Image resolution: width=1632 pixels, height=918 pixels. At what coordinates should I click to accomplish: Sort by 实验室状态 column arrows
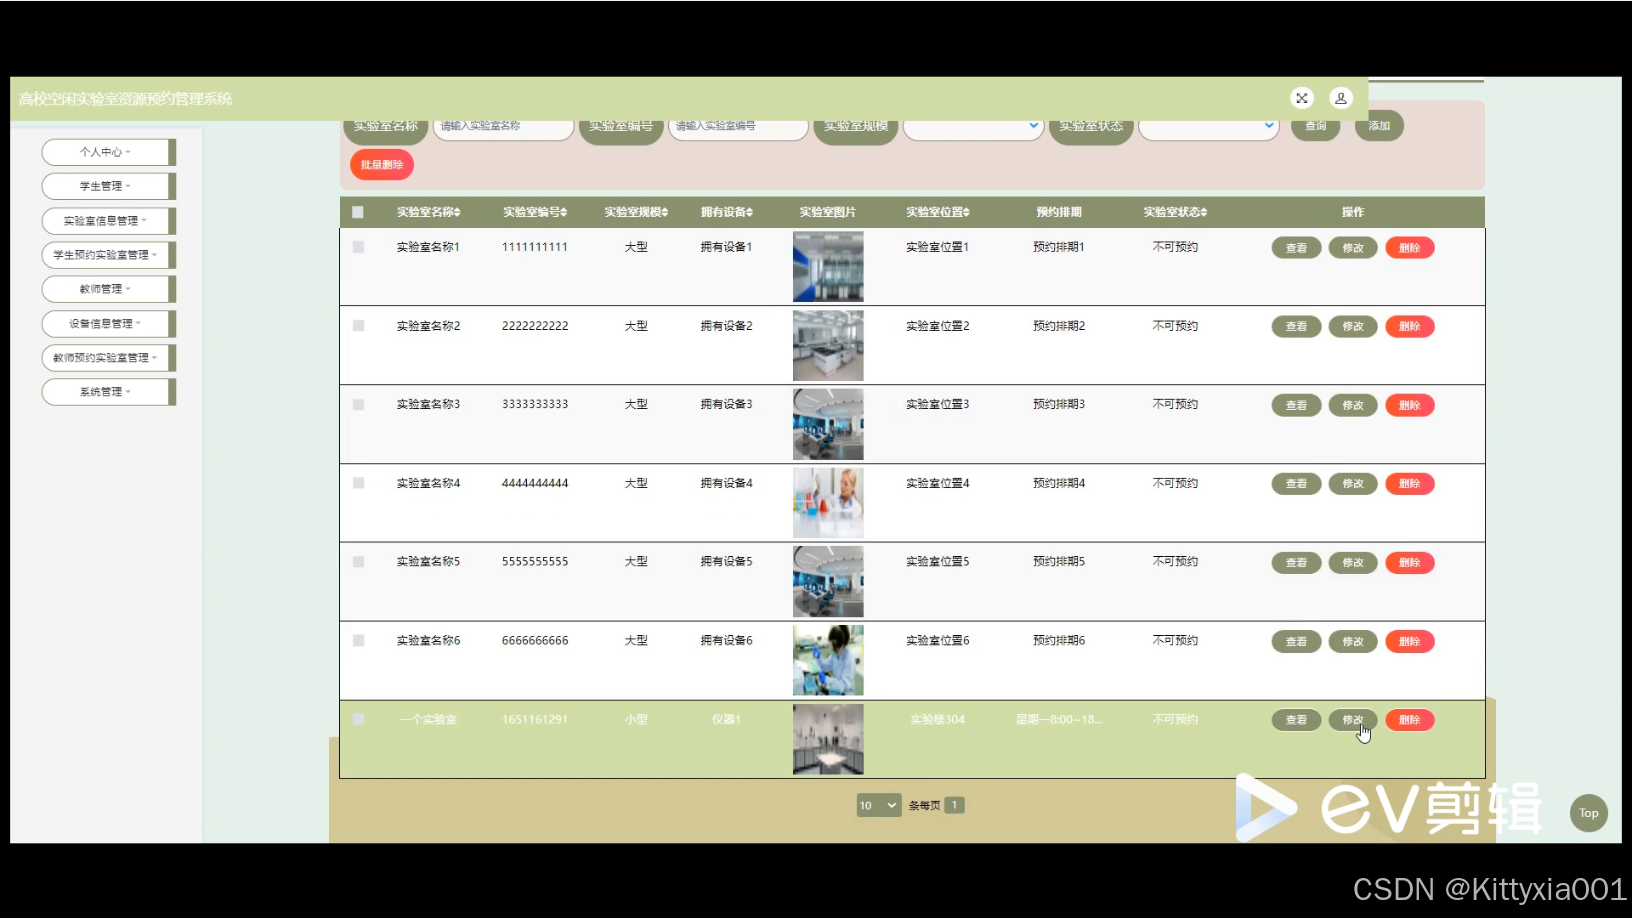1204,212
